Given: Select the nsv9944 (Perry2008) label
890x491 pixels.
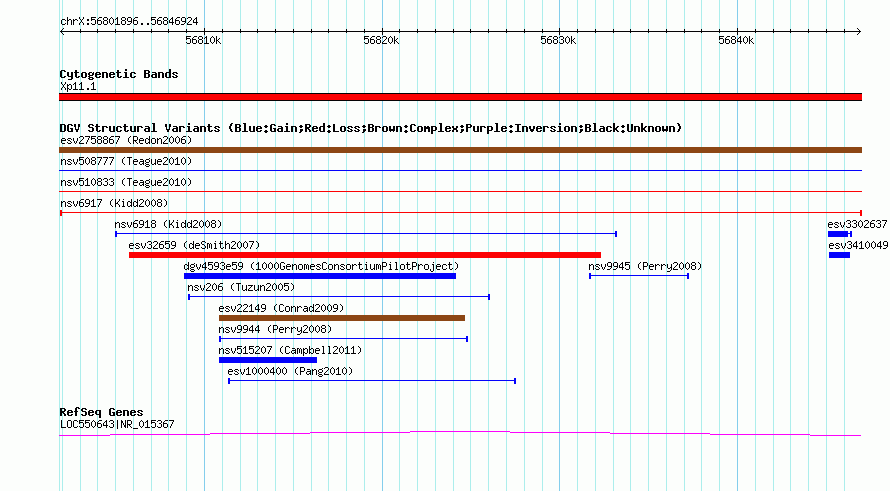Looking at the screenshot, I should (275, 329).
